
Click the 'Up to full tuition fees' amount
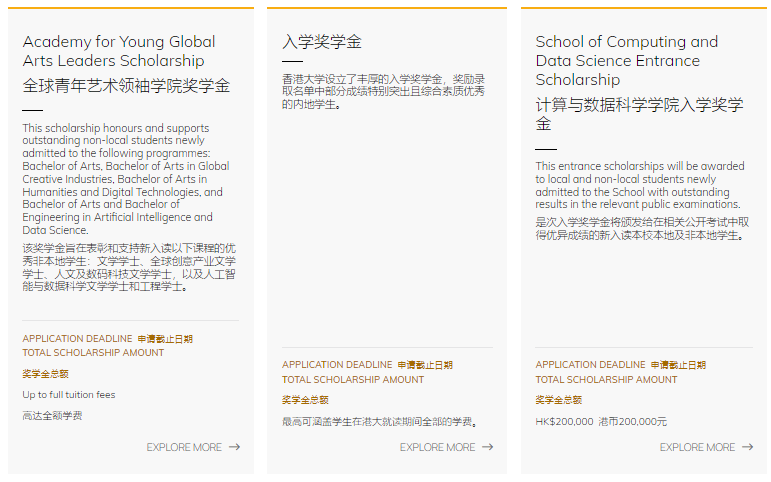[x=69, y=394]
